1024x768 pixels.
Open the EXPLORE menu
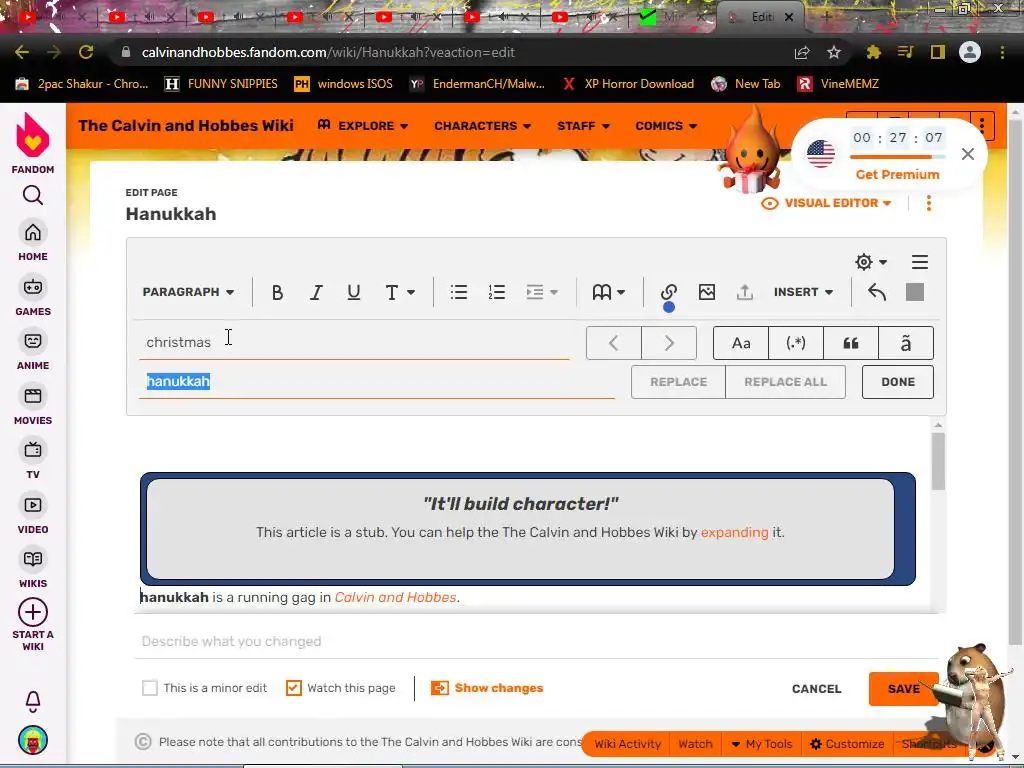pyautogui.click(x=363, y=125)
